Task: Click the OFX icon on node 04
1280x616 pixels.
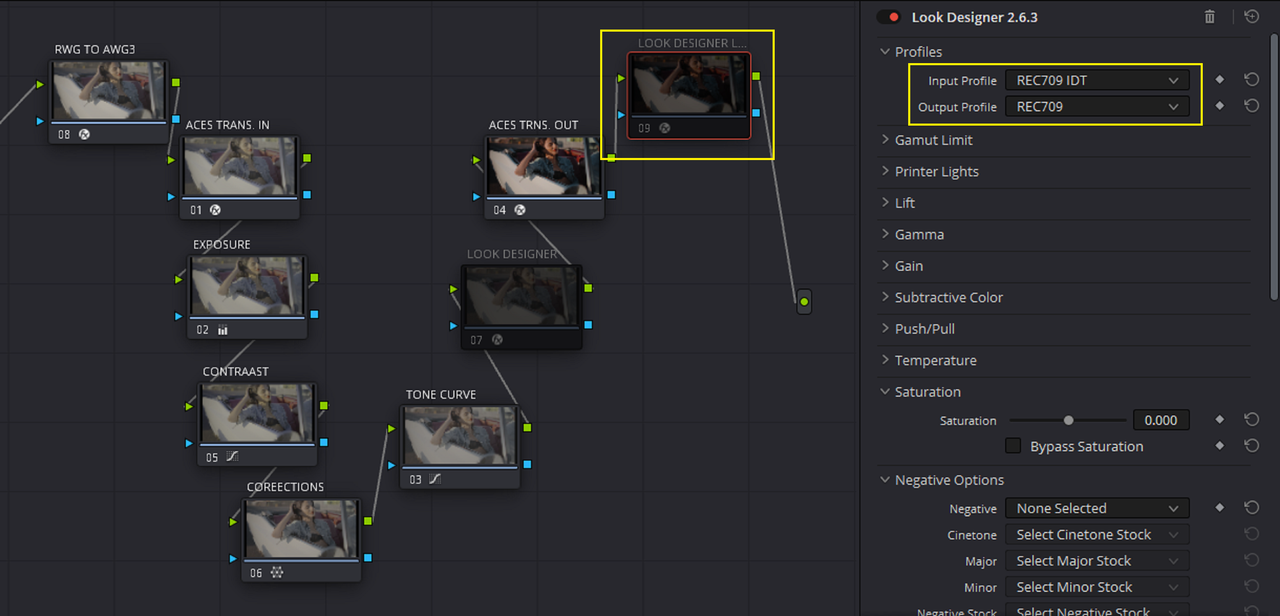Action: tap(519, 210)
